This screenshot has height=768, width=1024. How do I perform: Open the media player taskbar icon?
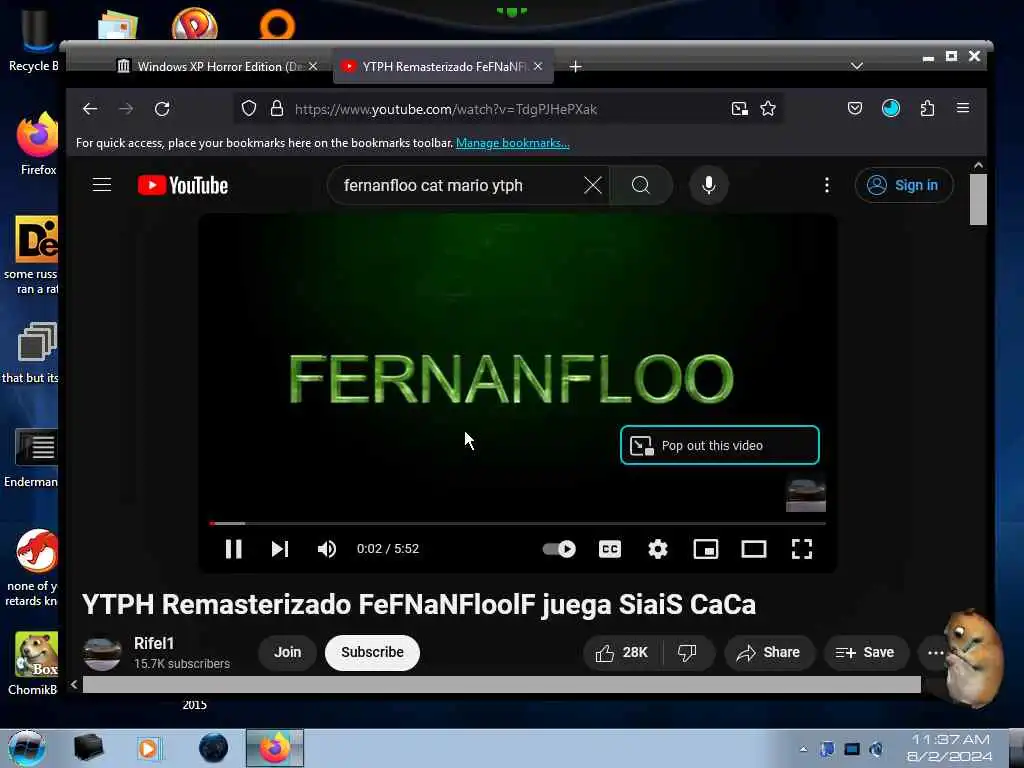click(148, 748)
